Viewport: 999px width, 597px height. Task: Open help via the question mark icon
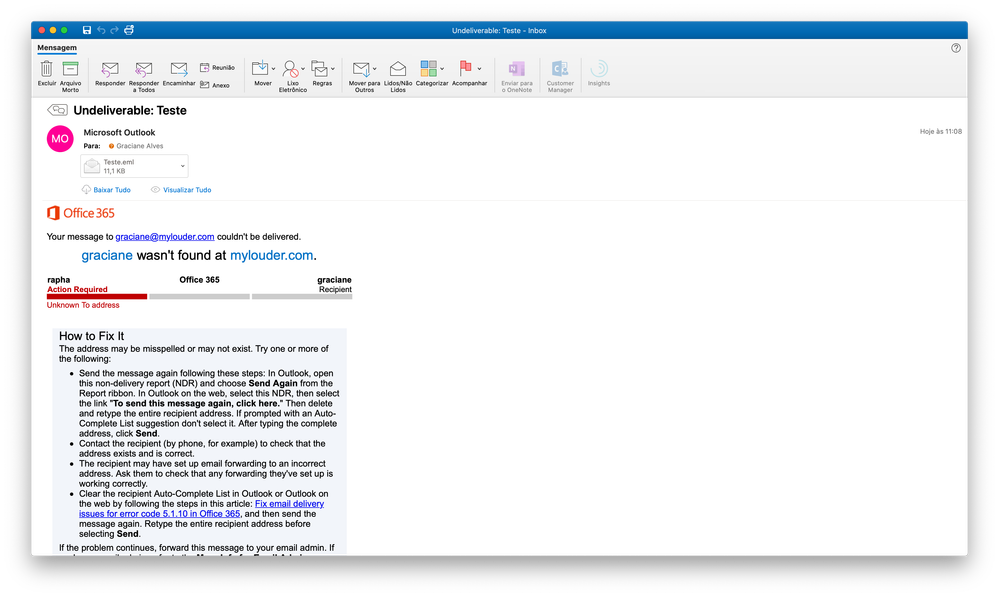coord(956,48)
